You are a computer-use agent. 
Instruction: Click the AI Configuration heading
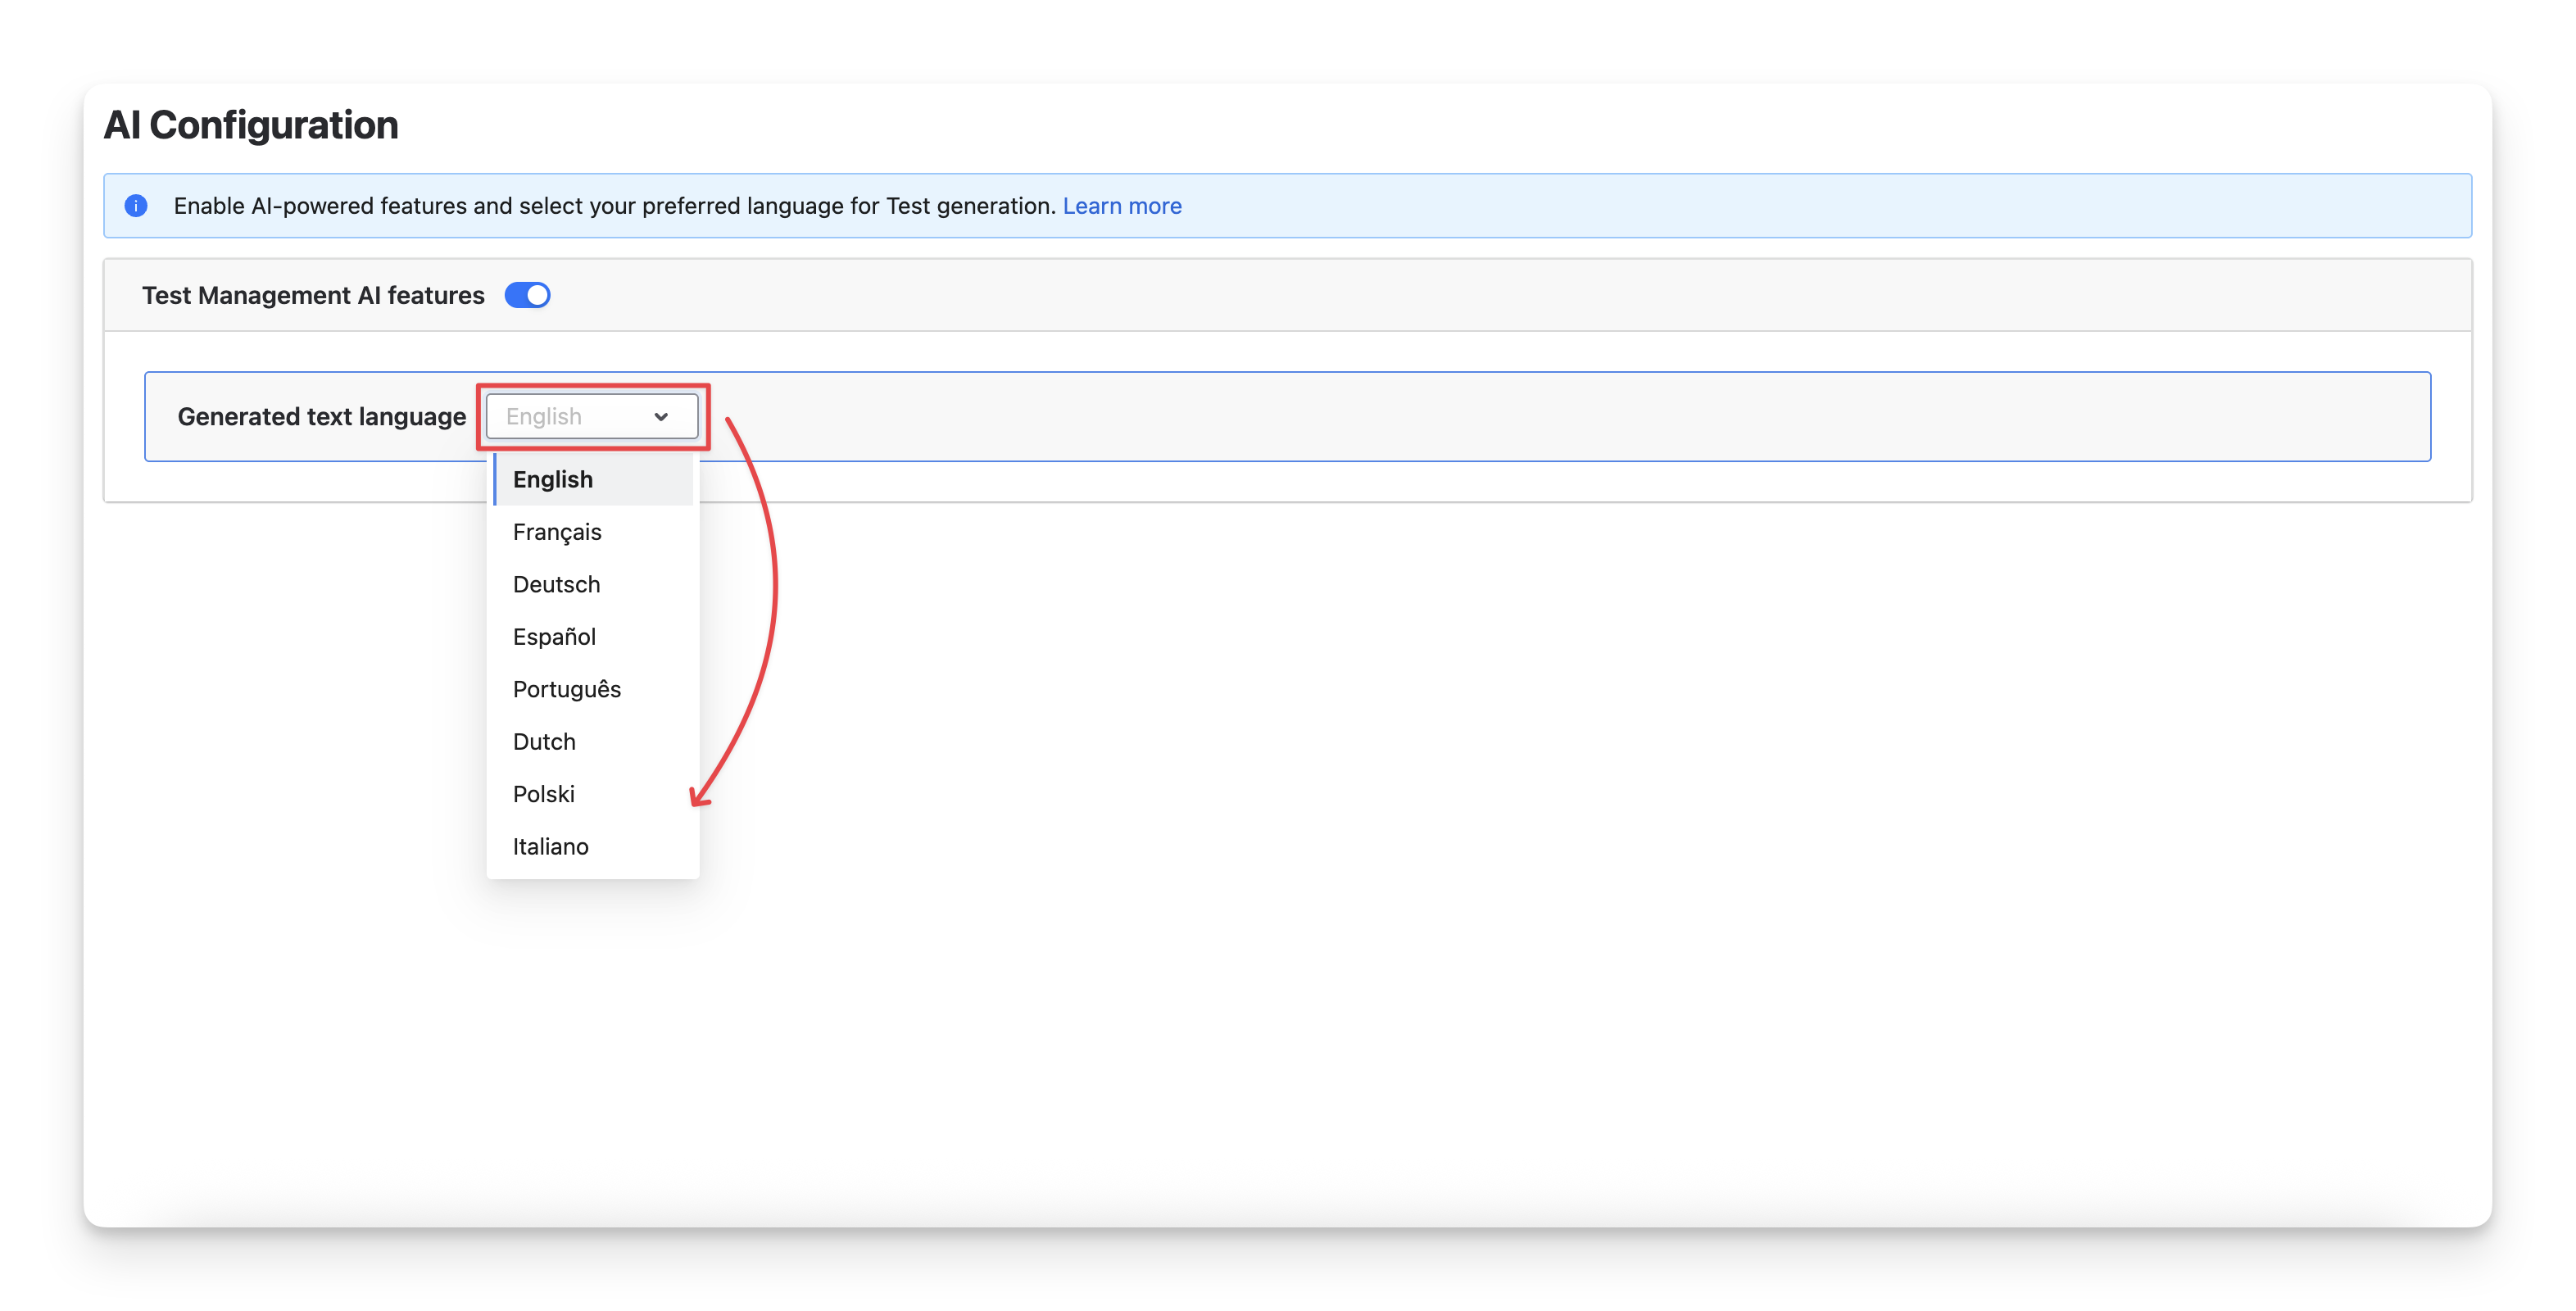tap(251, 125)
